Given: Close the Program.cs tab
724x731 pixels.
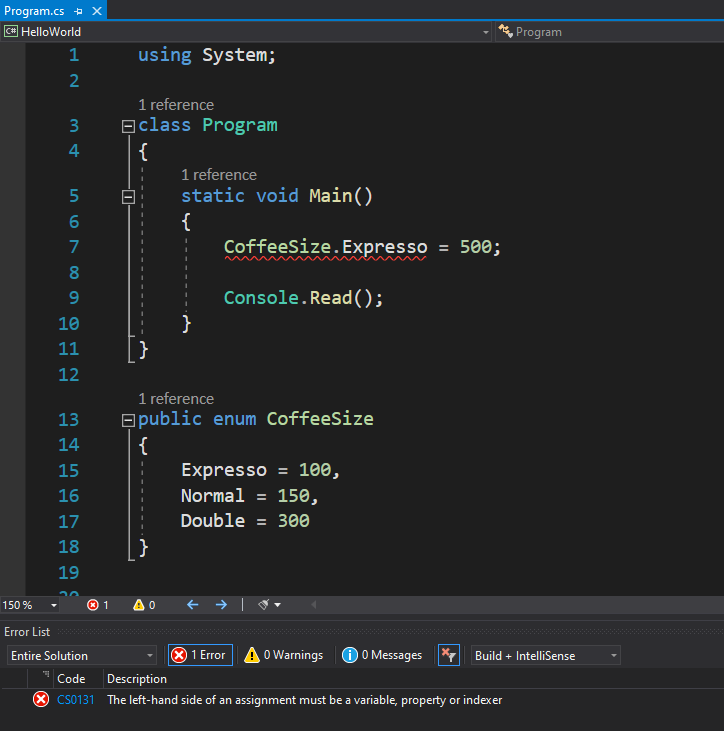Looking at the screenshot, I should click(96, 11).
